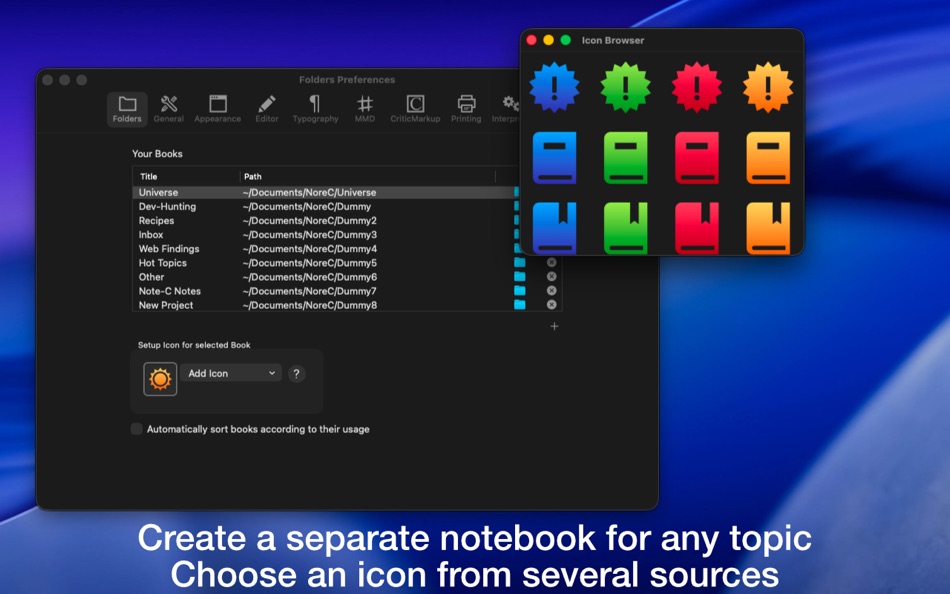Sort books by the Title column header
This screenshot has height=594, width=950.
click(x=151, y=175)
